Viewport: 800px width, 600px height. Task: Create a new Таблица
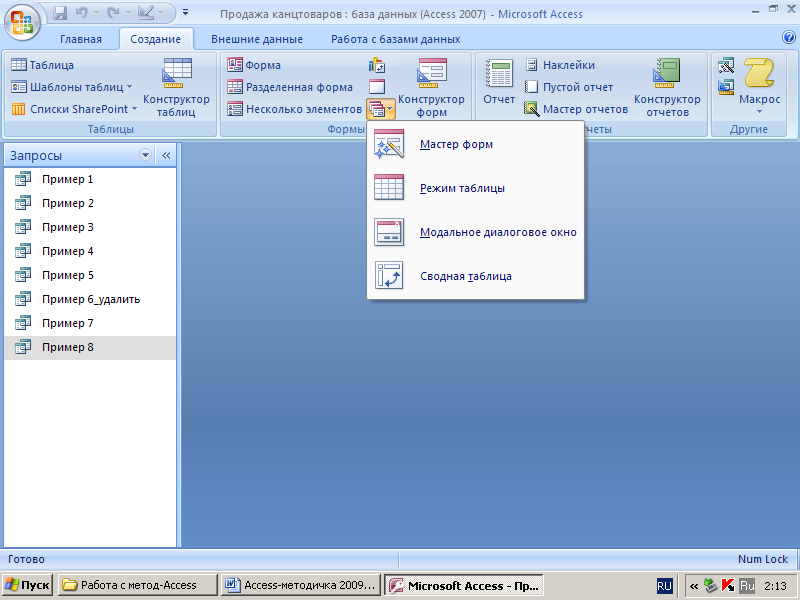pyautogui.click(x=43, y=65)
